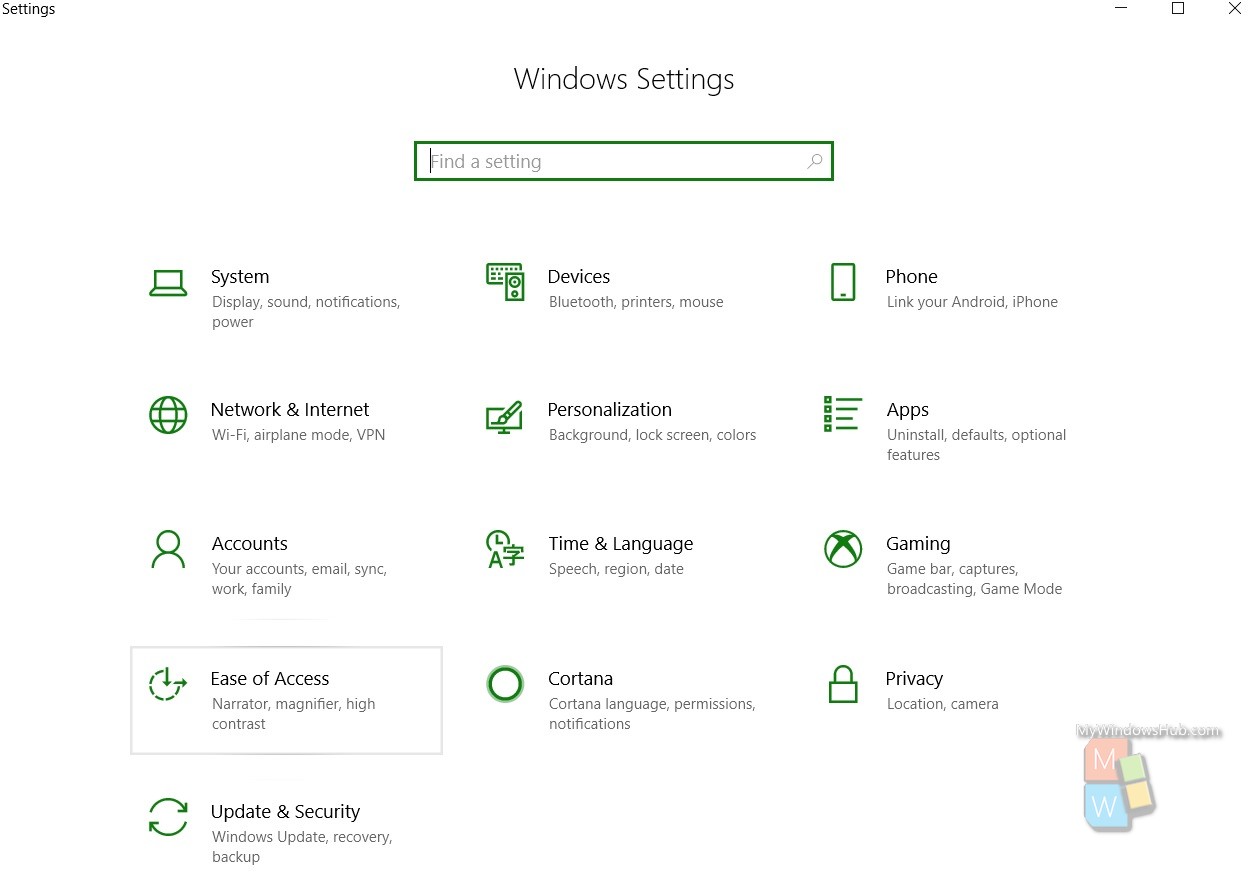Viewport: 1253px width, 883px height.
Task: Close the Settings window
Action: (1234, 9)
